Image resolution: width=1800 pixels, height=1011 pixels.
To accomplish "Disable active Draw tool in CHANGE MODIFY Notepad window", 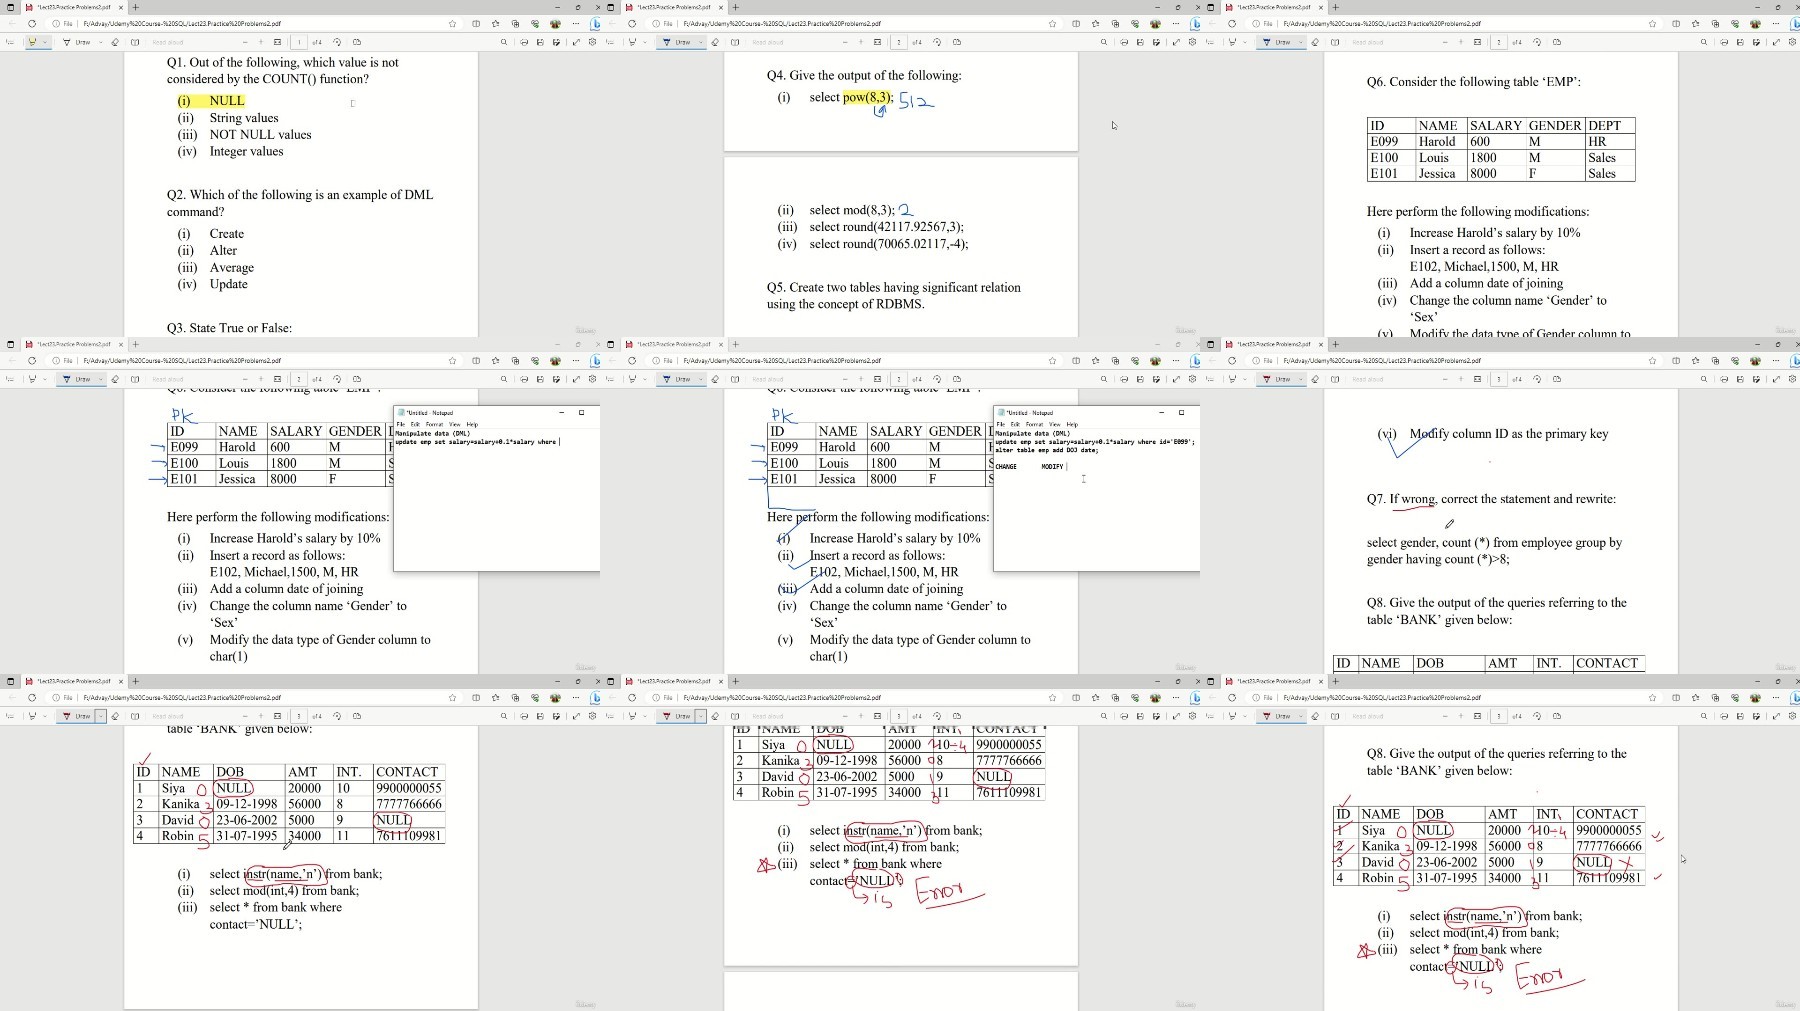I will pyautogui.click(x=677, y=379).
